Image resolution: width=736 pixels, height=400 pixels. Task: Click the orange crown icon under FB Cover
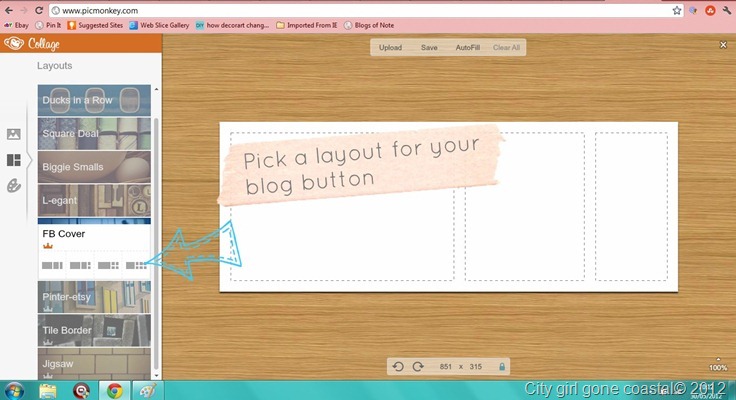pos(48,246)
